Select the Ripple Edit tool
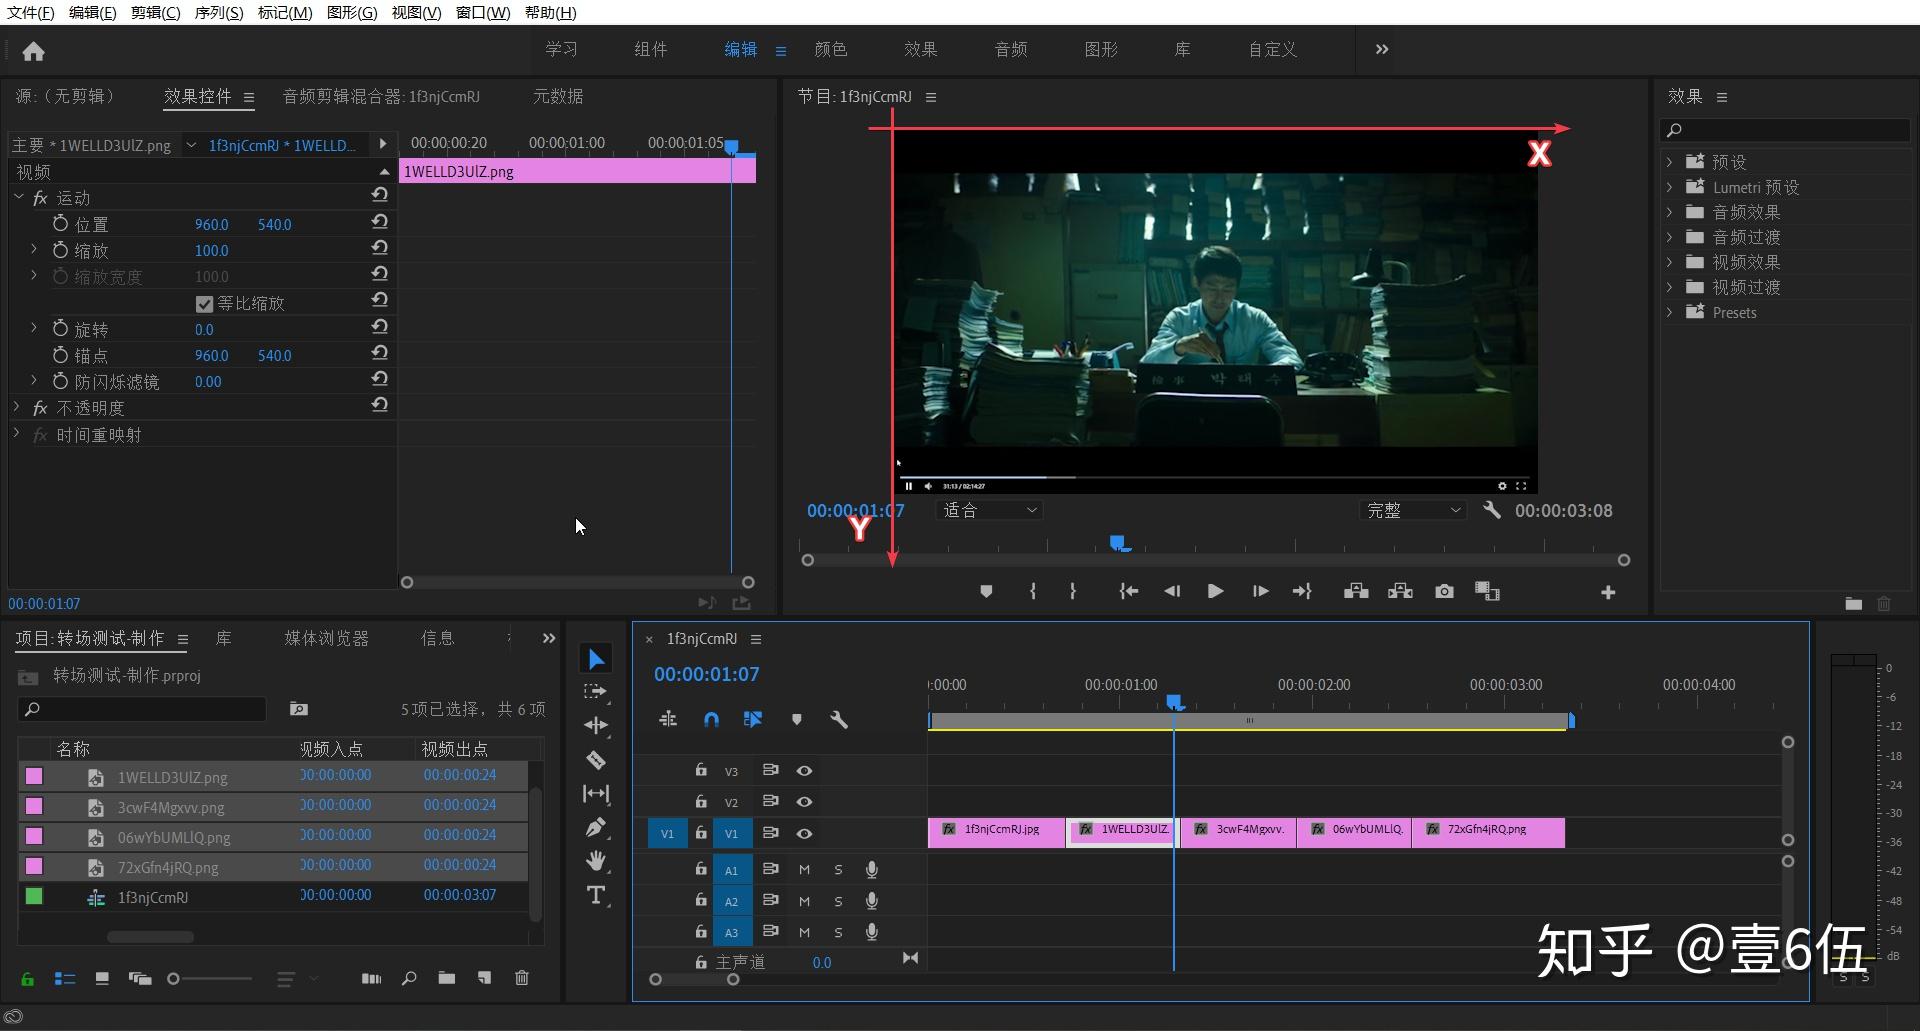The width and height of the screenshot is (1920, 1031). click(x=596, y=726)
